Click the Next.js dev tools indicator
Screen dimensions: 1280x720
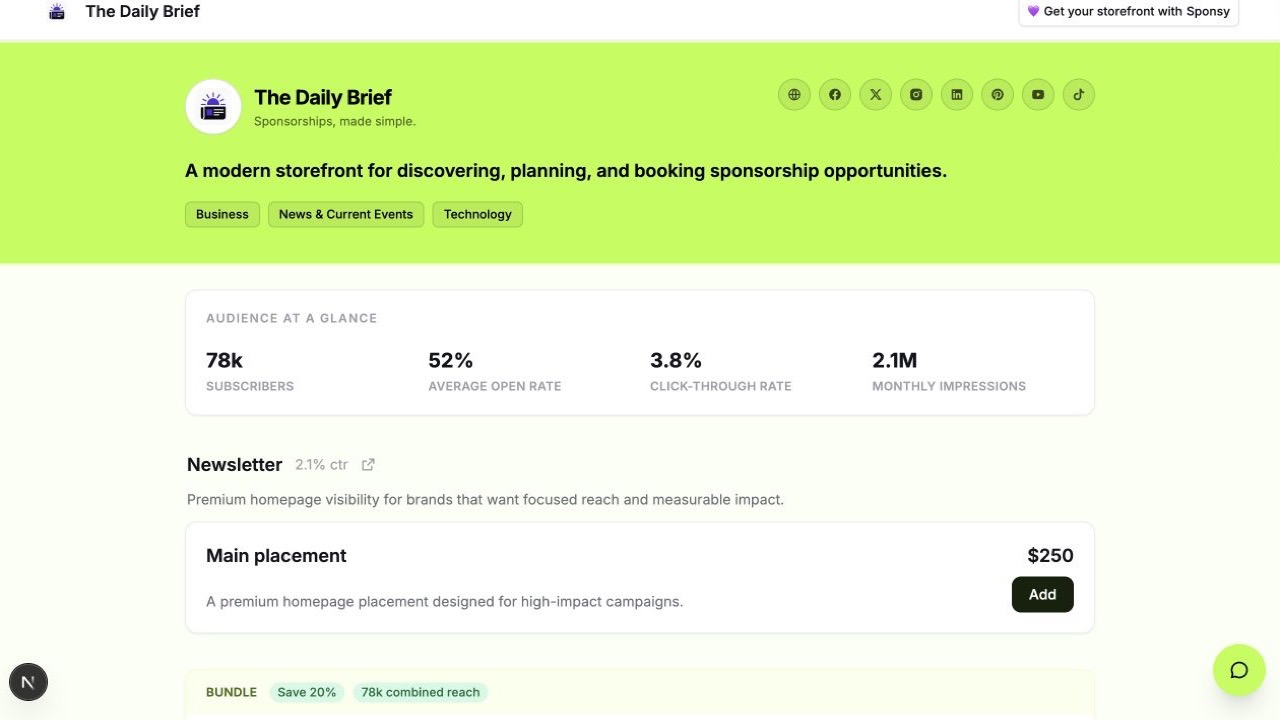point(28,682)
